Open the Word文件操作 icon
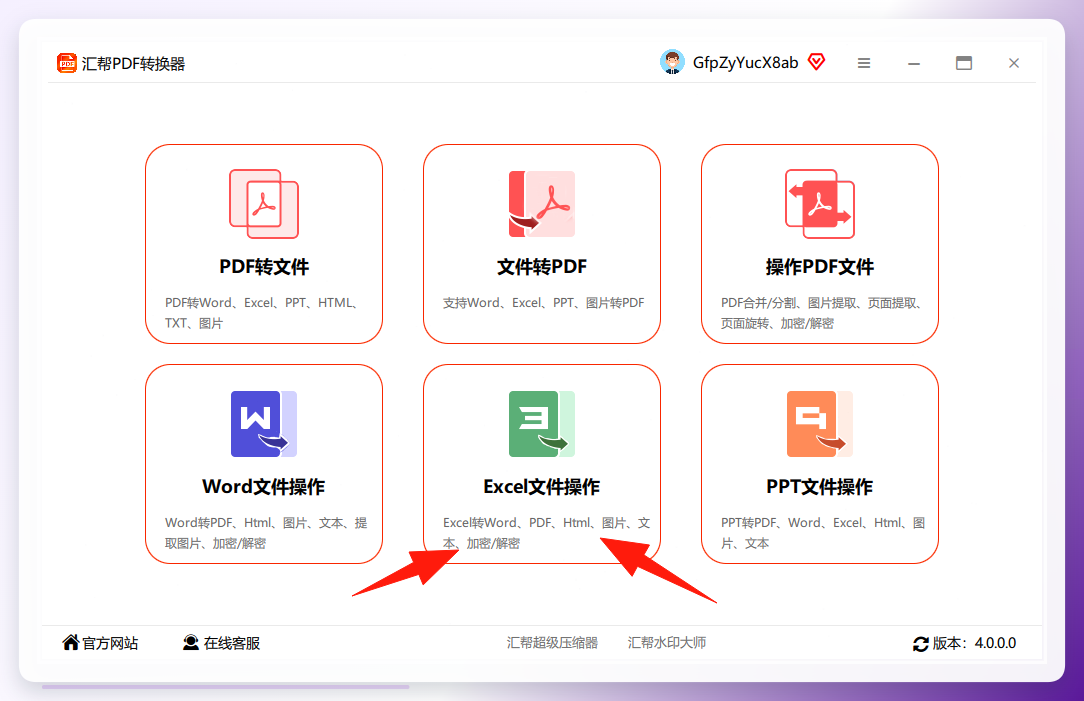This screenshot has height=701, width=1084. [x=264, y=424]
